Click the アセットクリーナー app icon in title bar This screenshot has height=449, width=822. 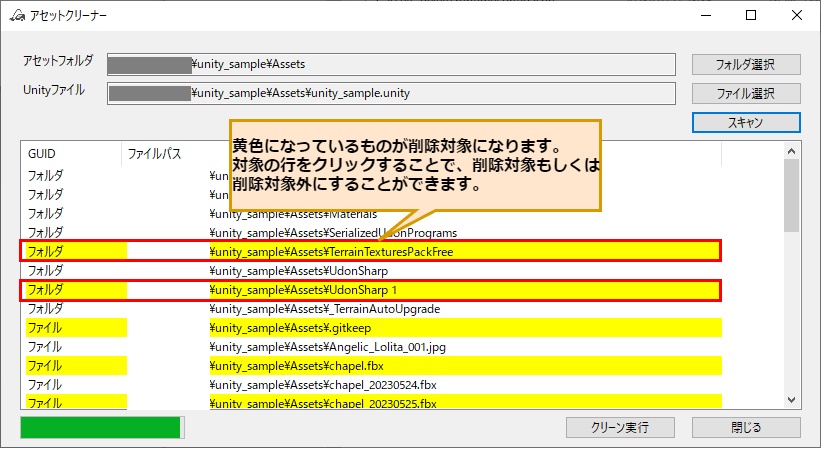coord(17,15)
